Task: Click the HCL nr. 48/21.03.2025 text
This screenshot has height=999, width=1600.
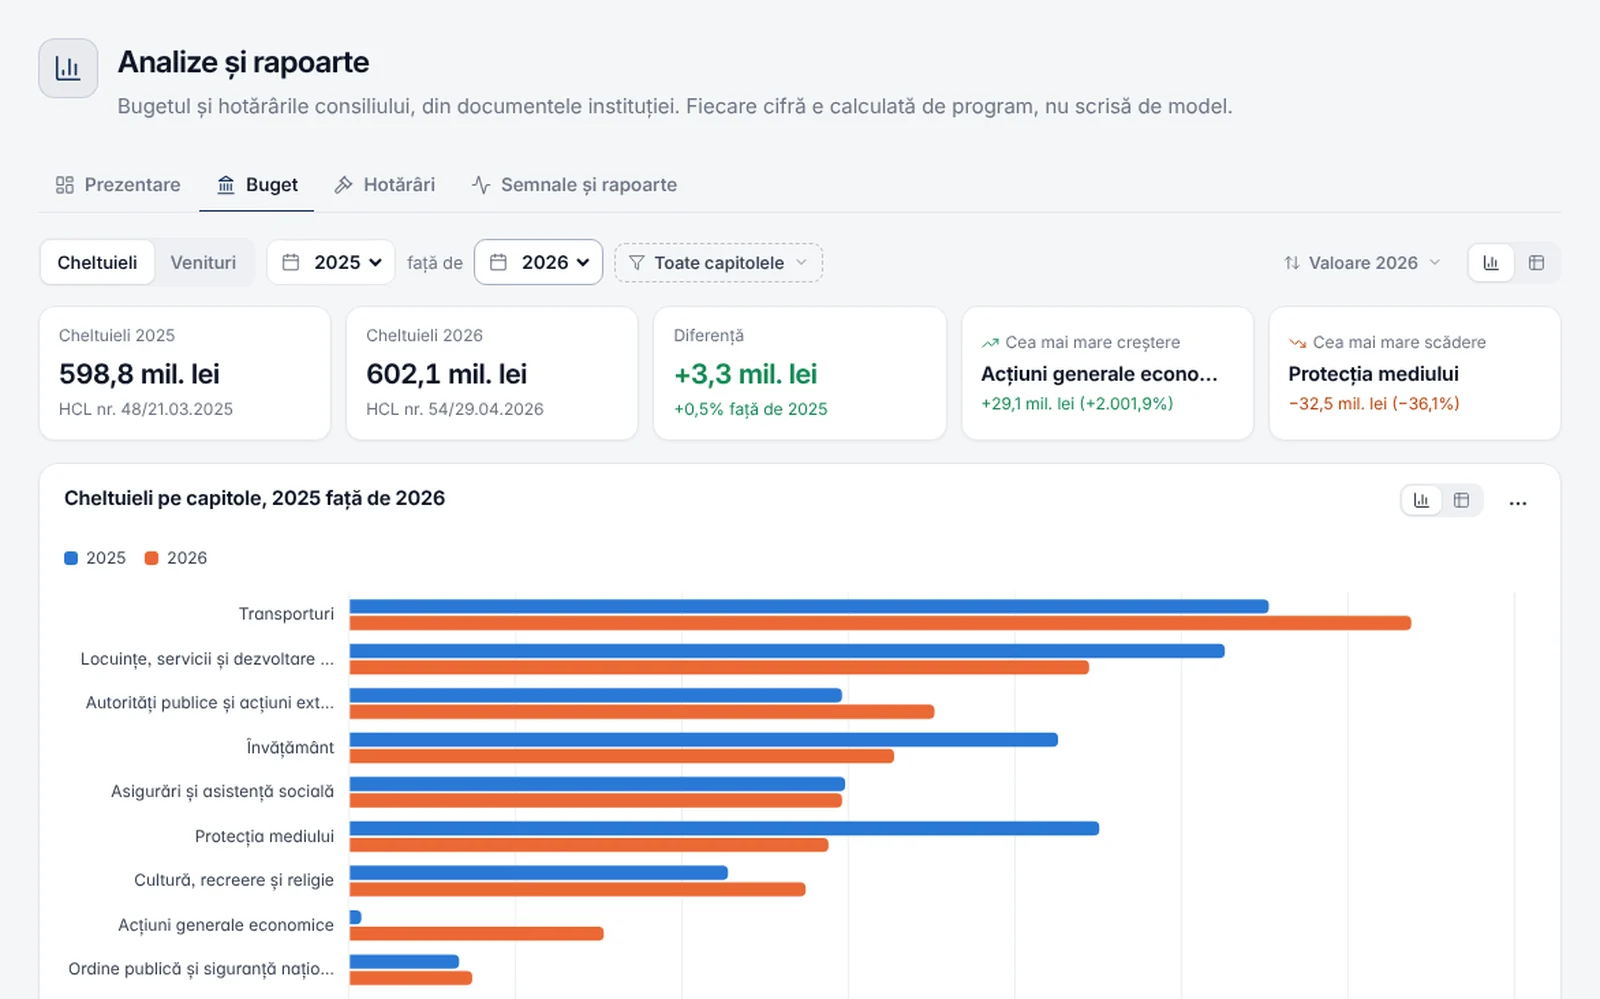Action: pos(146,409)
